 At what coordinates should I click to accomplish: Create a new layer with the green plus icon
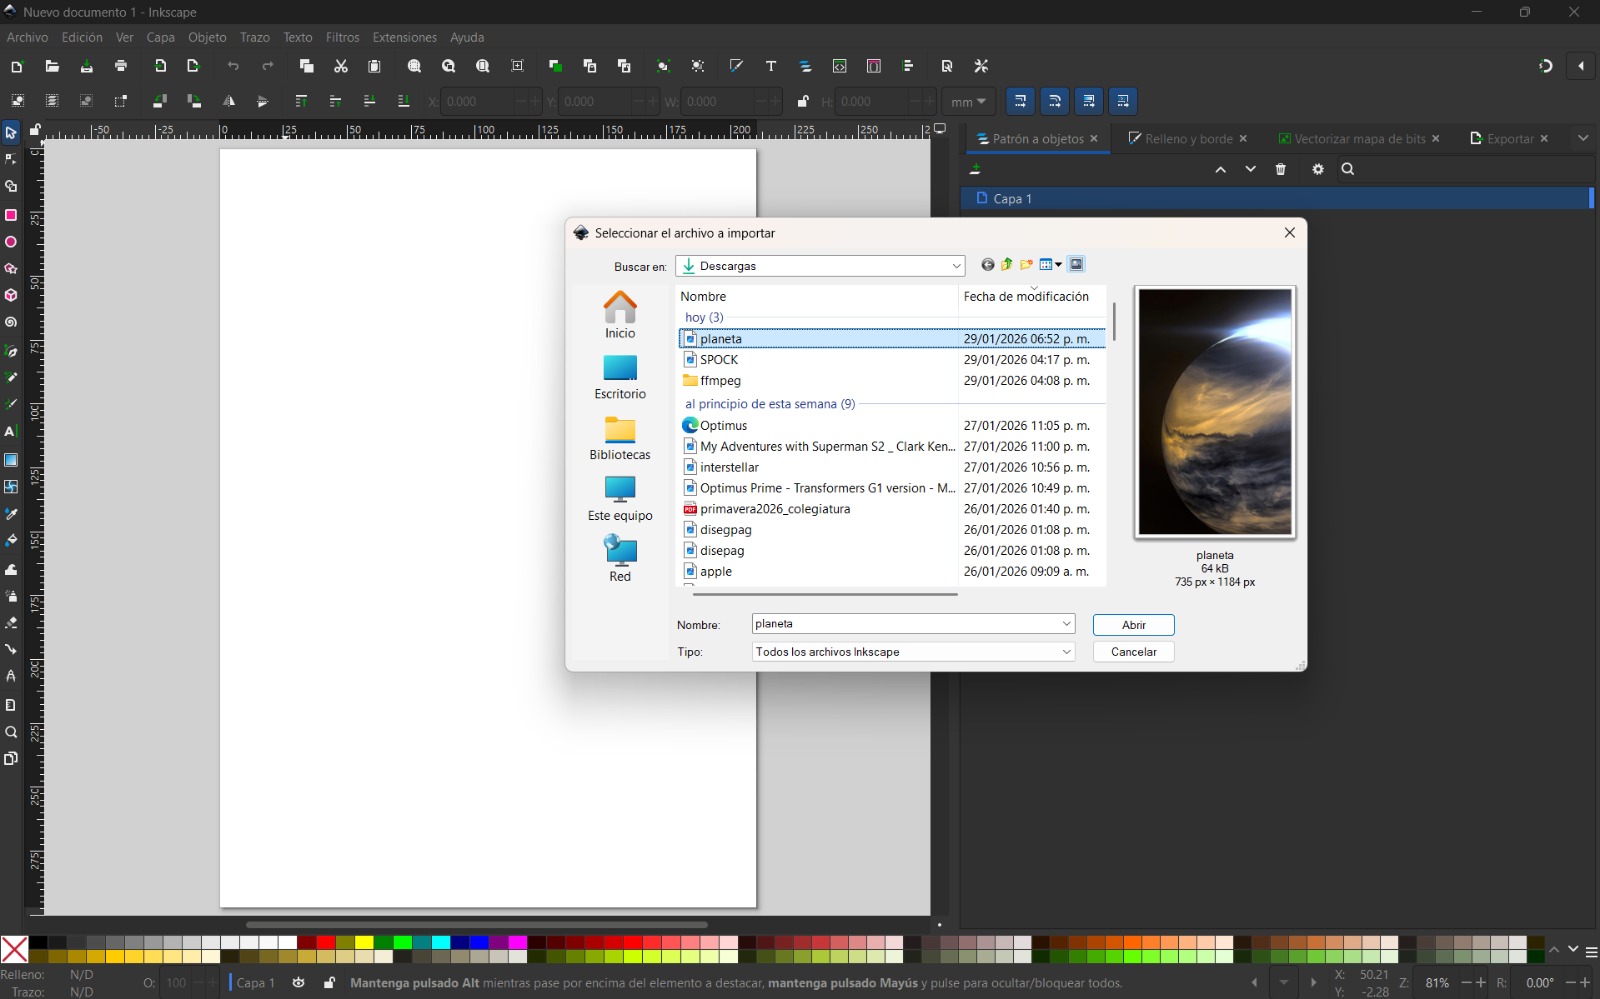975,169
